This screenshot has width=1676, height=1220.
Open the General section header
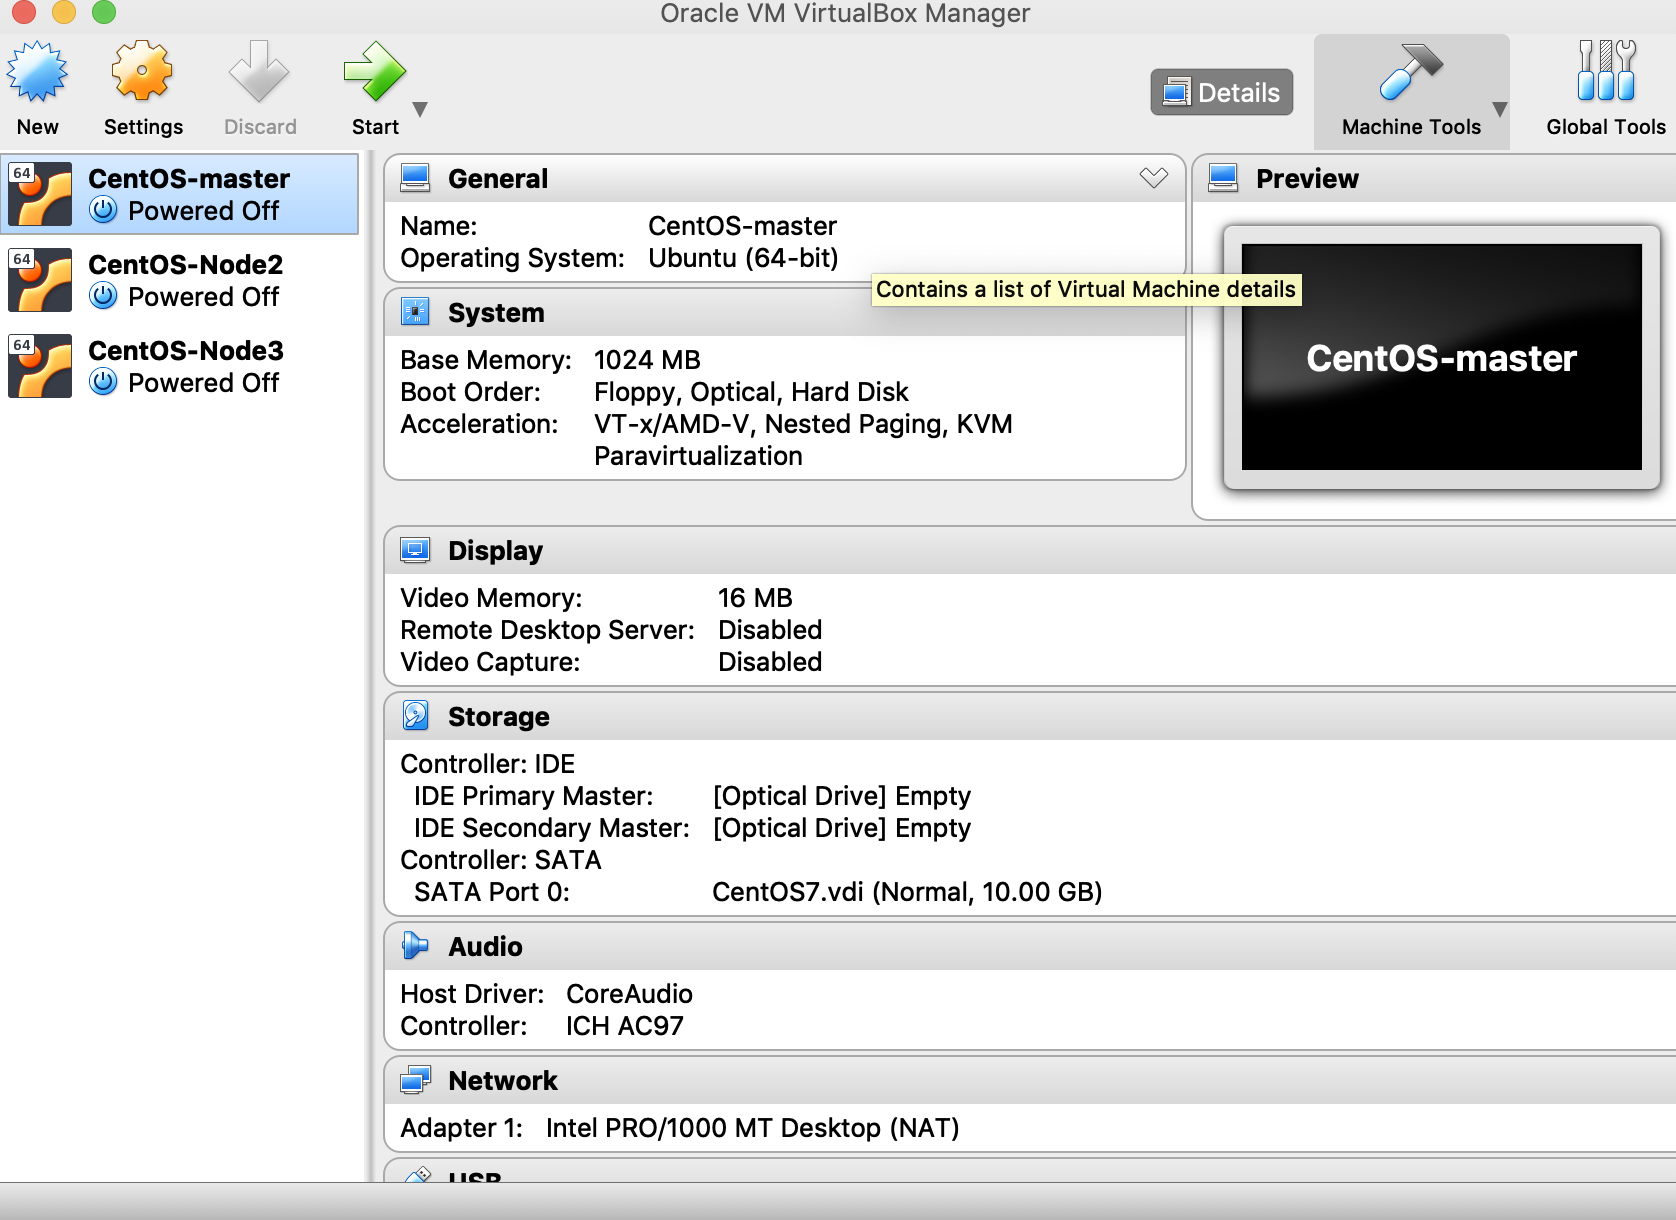coord(785,178)
